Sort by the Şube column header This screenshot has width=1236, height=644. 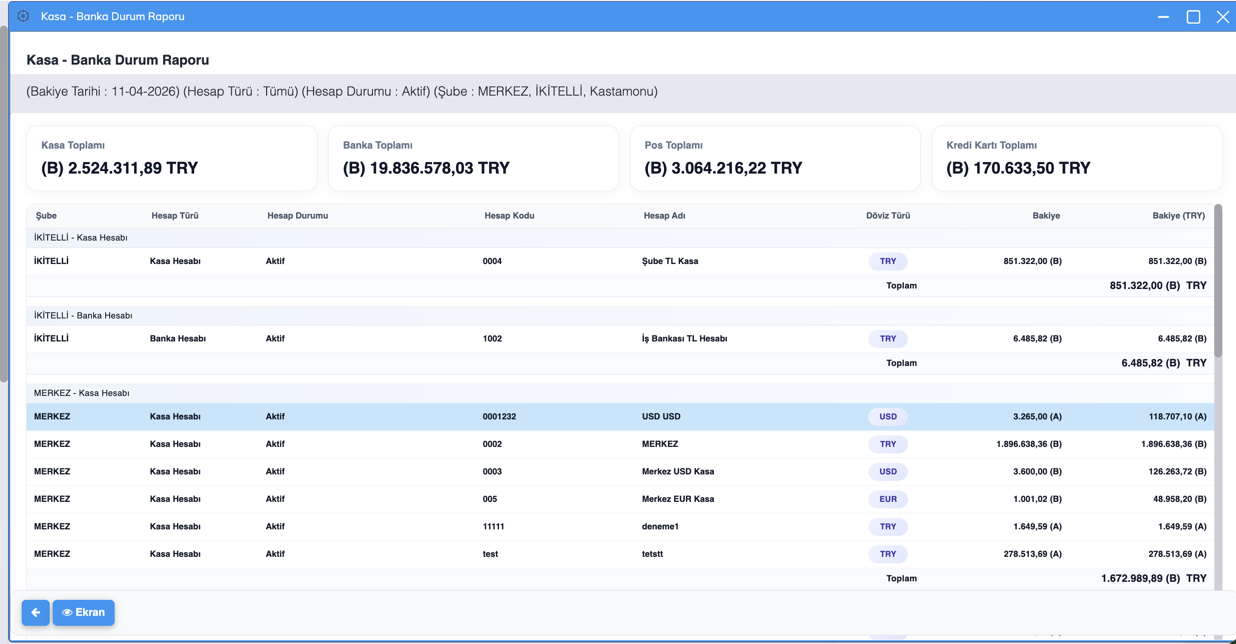click(46, 216)
